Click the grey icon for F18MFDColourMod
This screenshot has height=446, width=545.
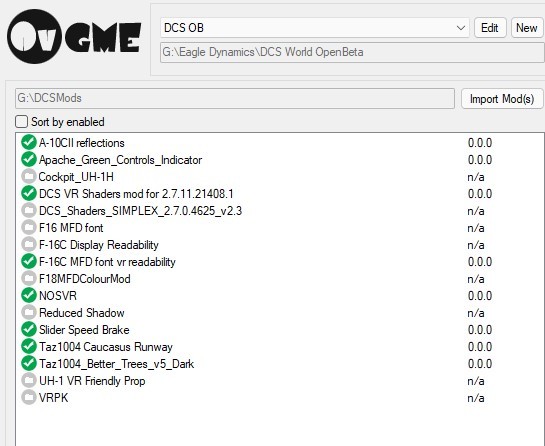29,279
